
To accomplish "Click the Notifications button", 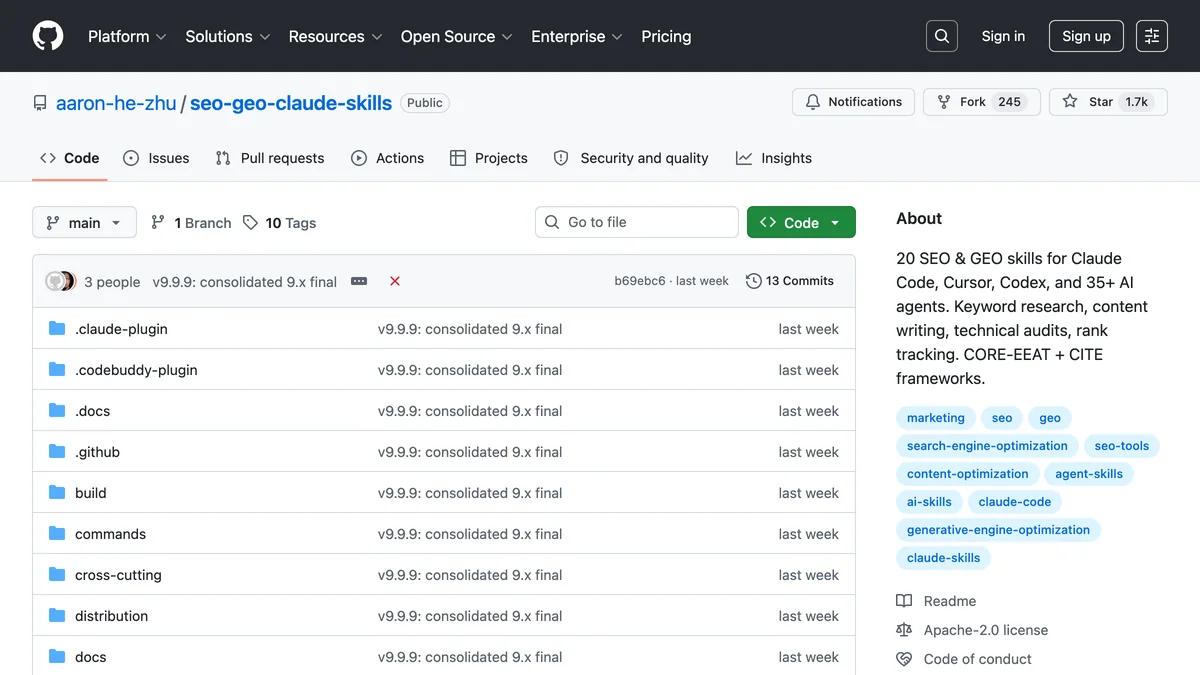I will click(x=853, y=102).
